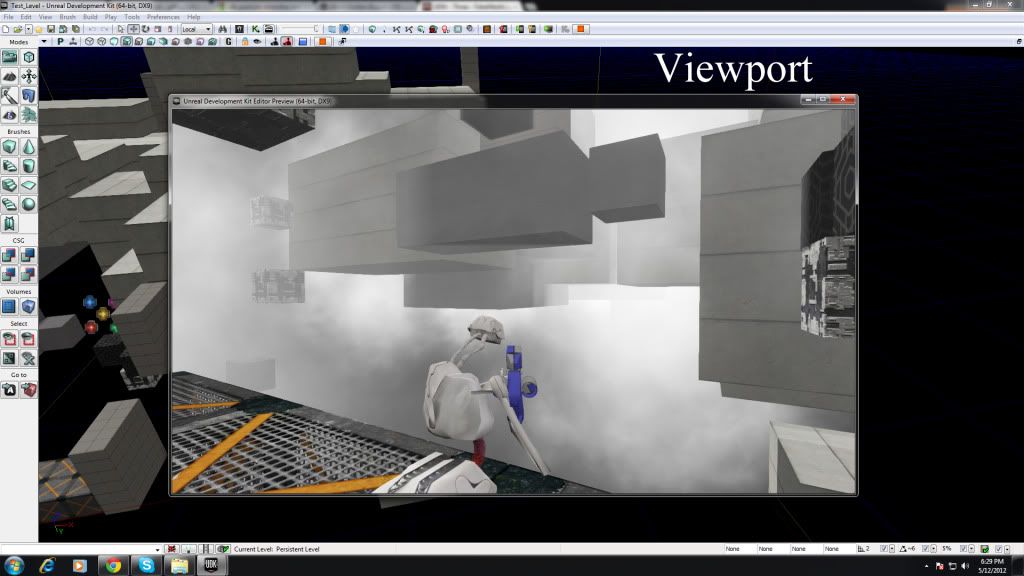1024x576 pixels.
Task: Open the View menu
Action: pyautogui.click(x=45, y=17)
